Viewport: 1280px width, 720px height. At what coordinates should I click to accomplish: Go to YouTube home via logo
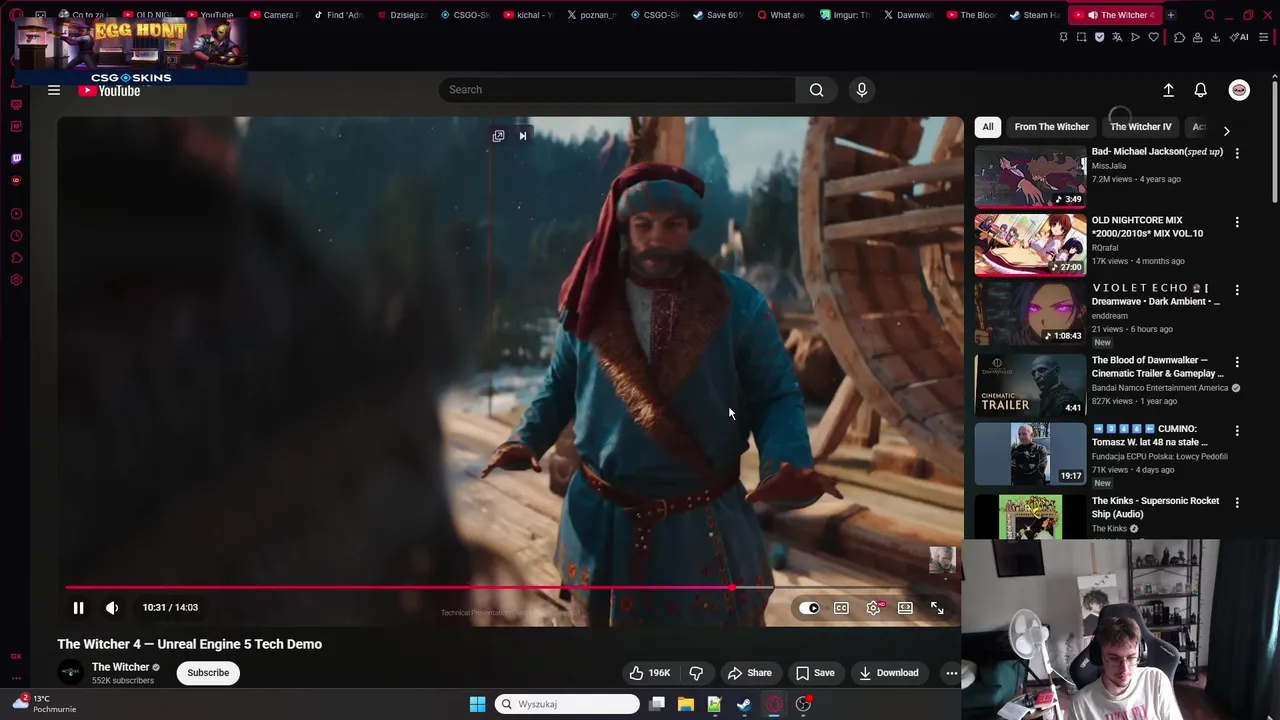tap(110, 90)
